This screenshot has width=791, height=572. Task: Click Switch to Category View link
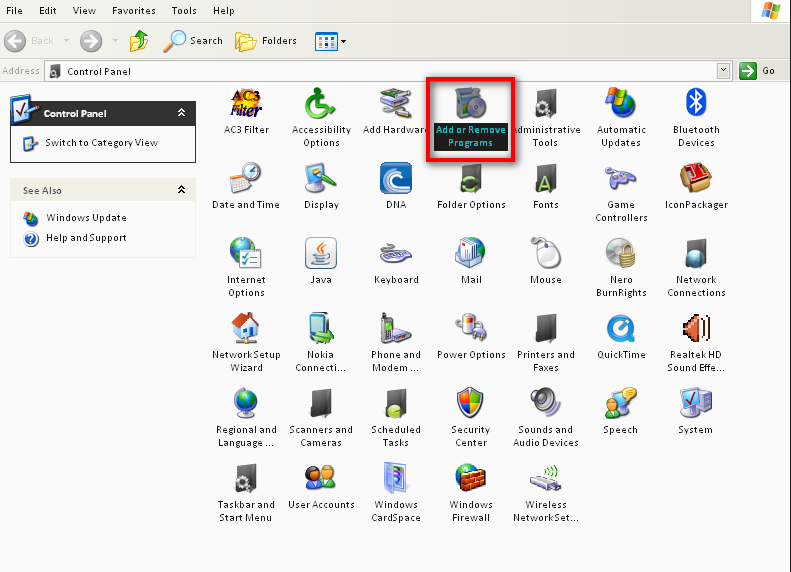[x=101, y=143]
